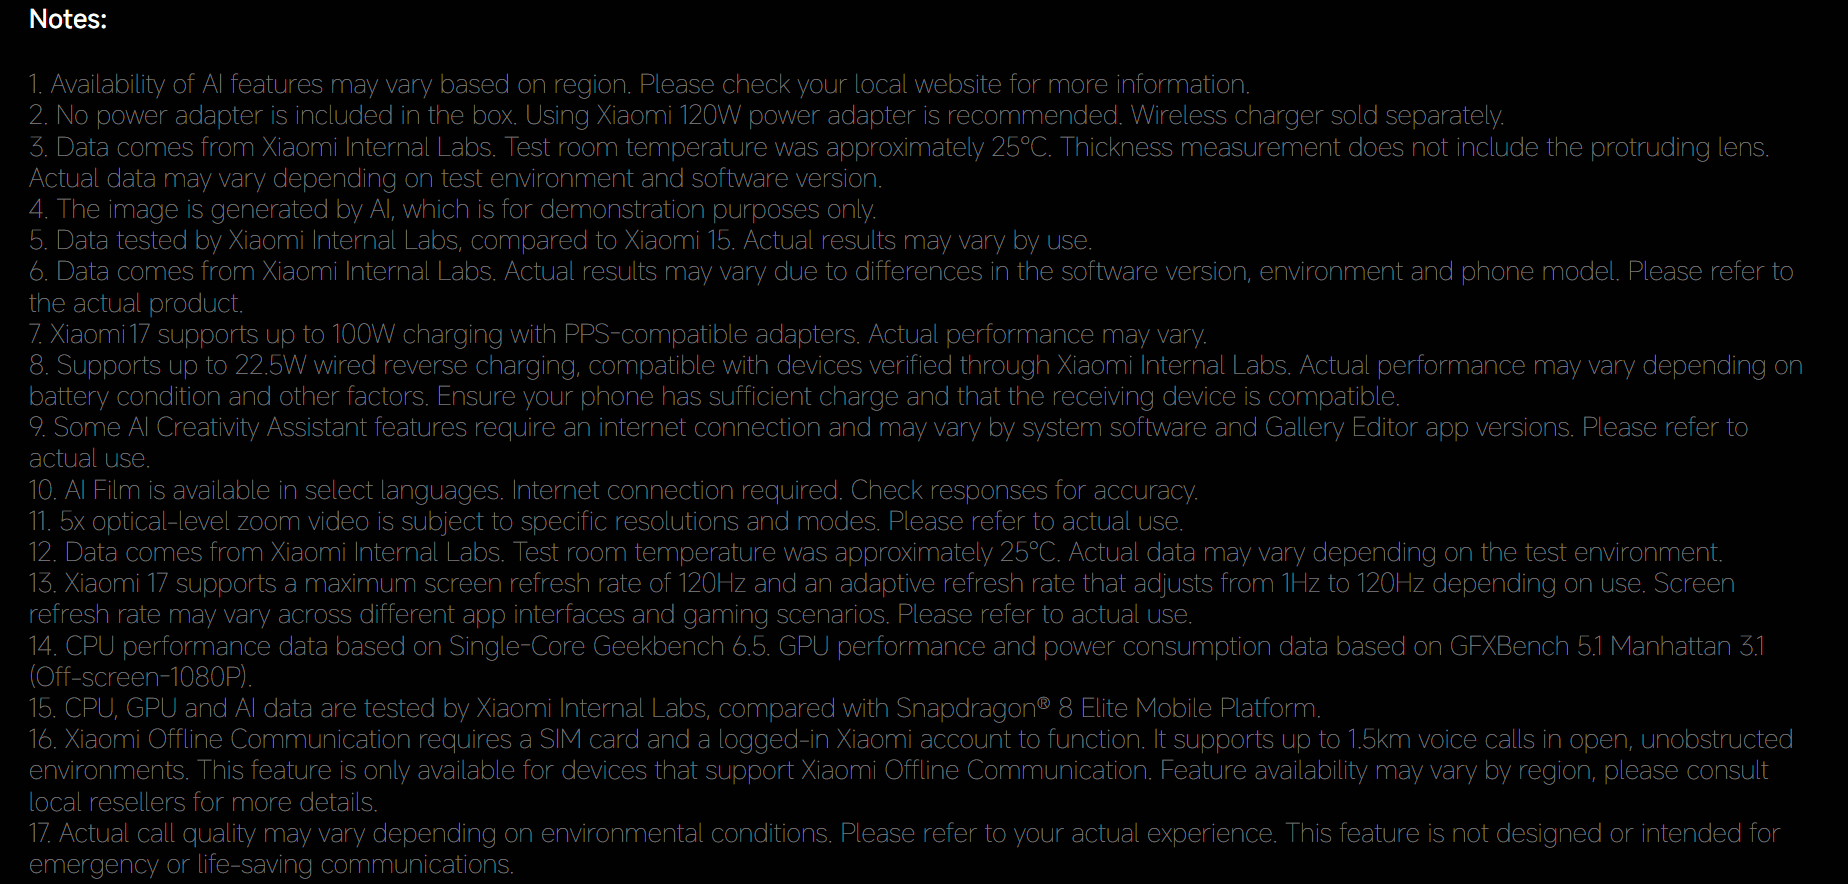Click note 6 about software version differences

pos(910,271)
